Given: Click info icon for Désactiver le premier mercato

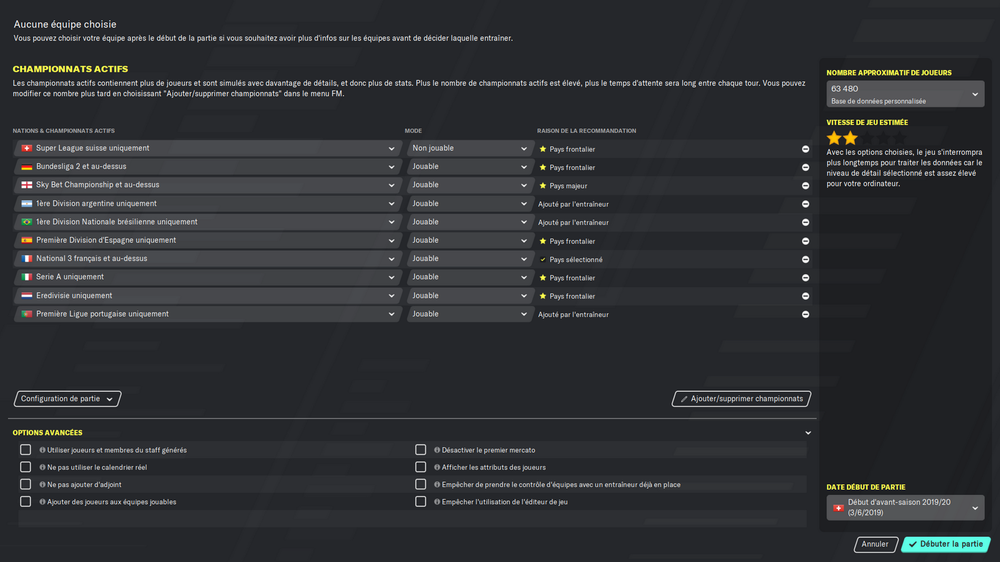Looking at the screenshot, I should point(437,450).
